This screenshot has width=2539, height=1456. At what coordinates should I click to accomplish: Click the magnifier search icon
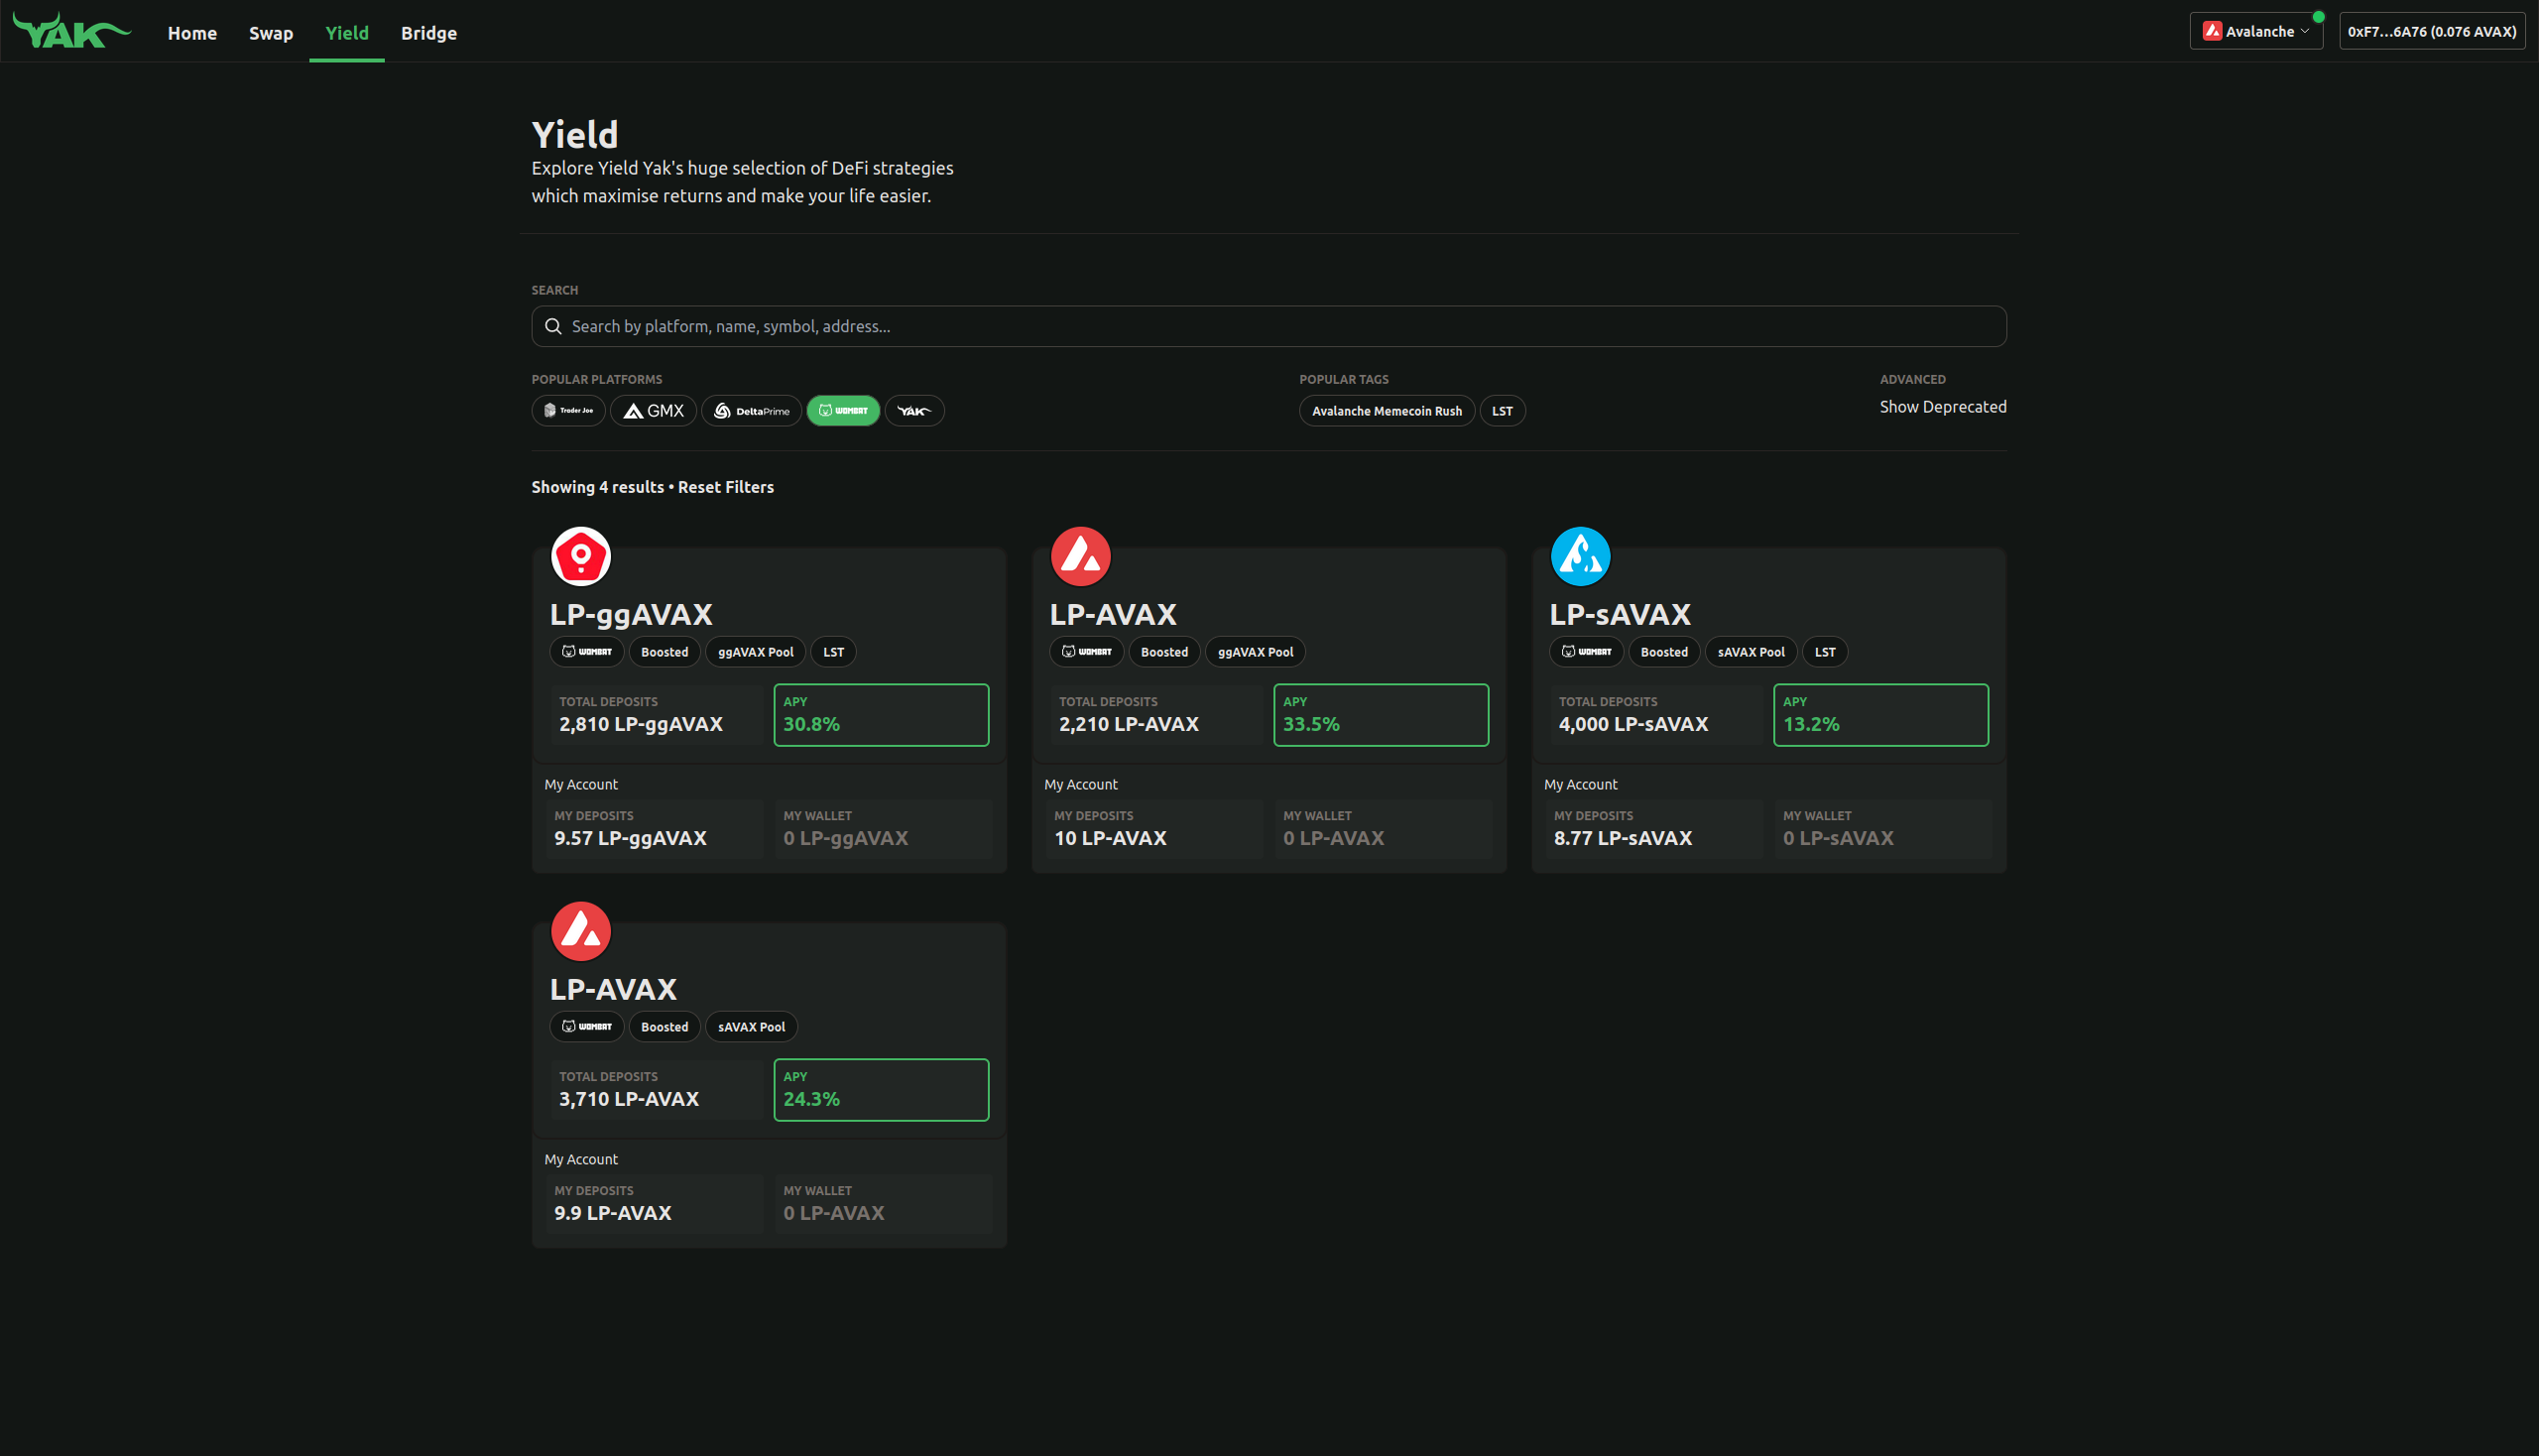(x=553, y=326)
